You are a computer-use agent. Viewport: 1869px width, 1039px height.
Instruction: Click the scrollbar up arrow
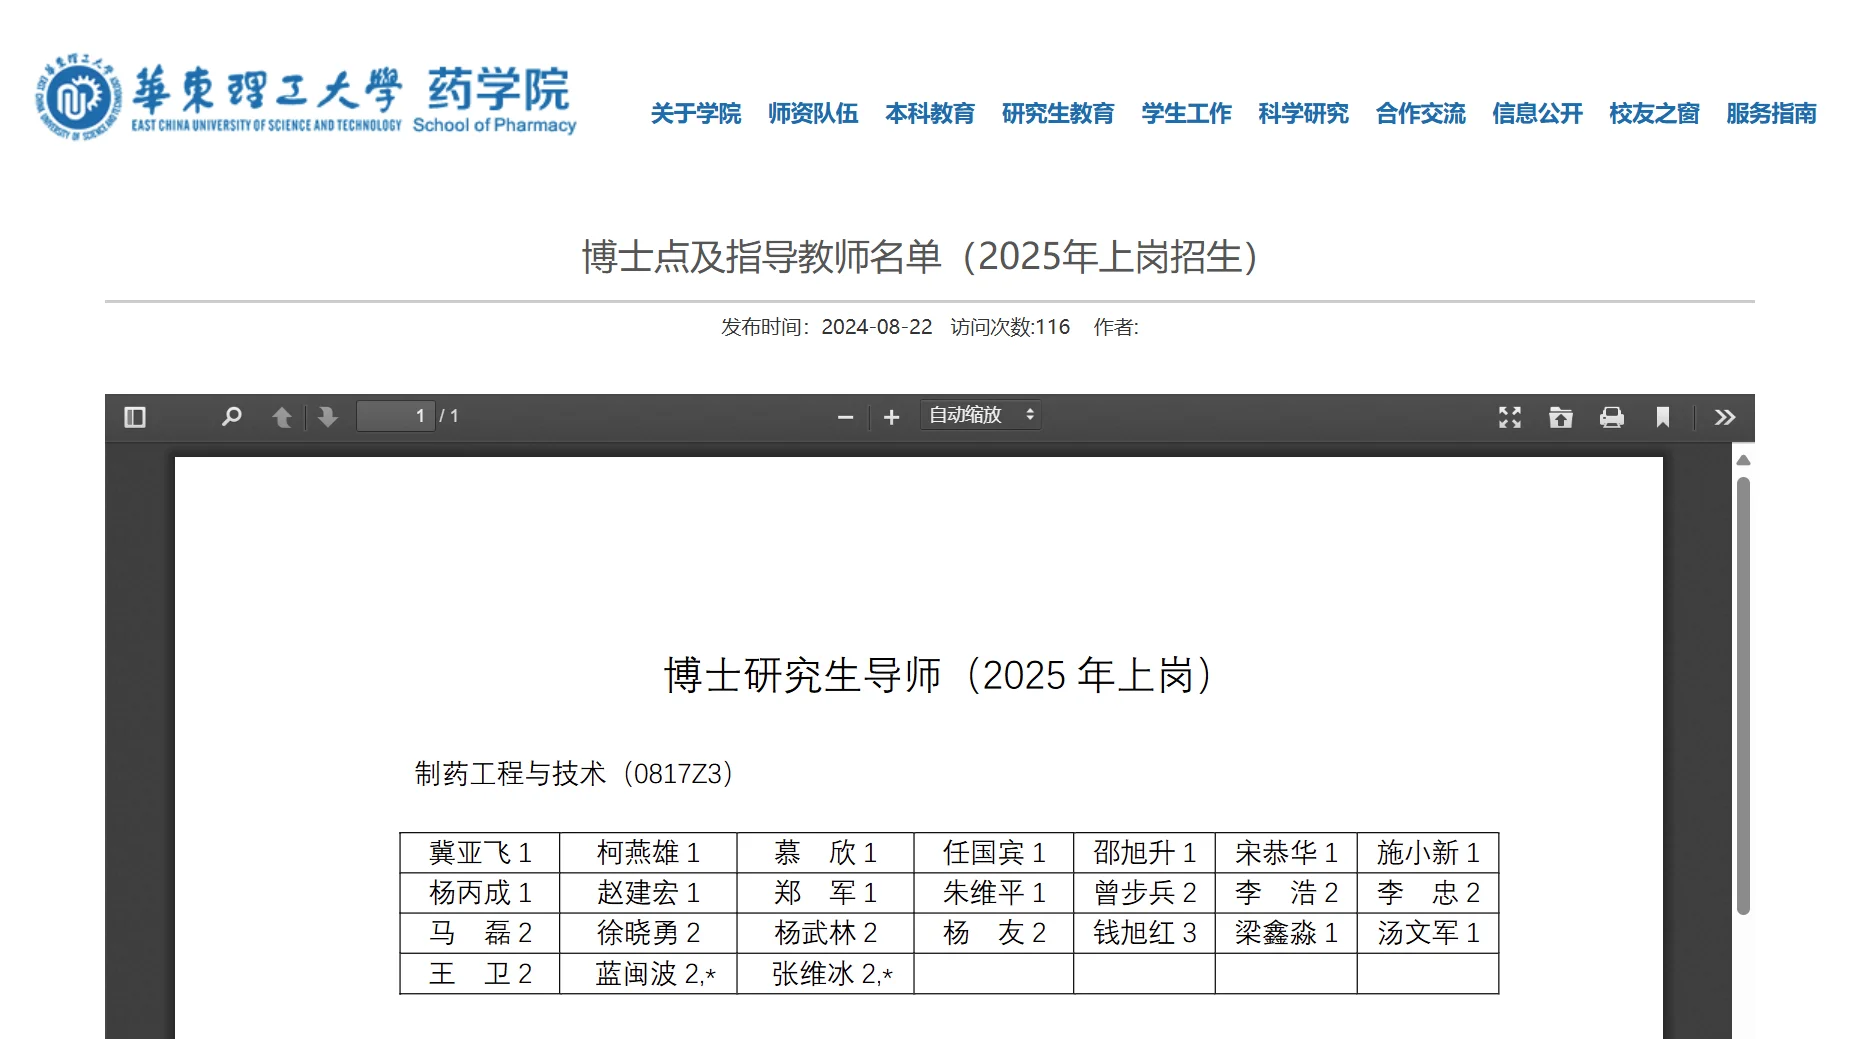1743,461
